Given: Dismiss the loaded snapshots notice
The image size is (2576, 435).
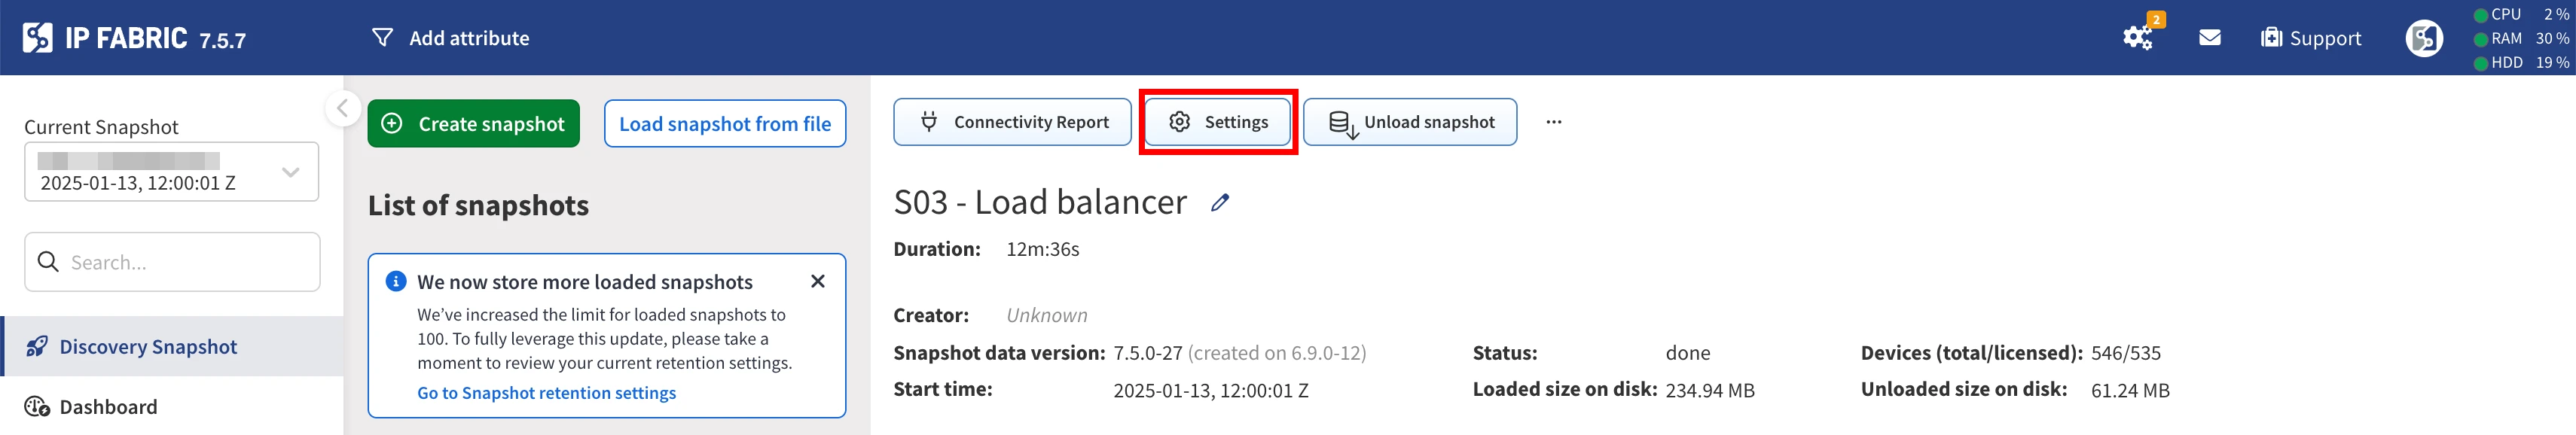Looking at the screenshot, I should (818, 281).
